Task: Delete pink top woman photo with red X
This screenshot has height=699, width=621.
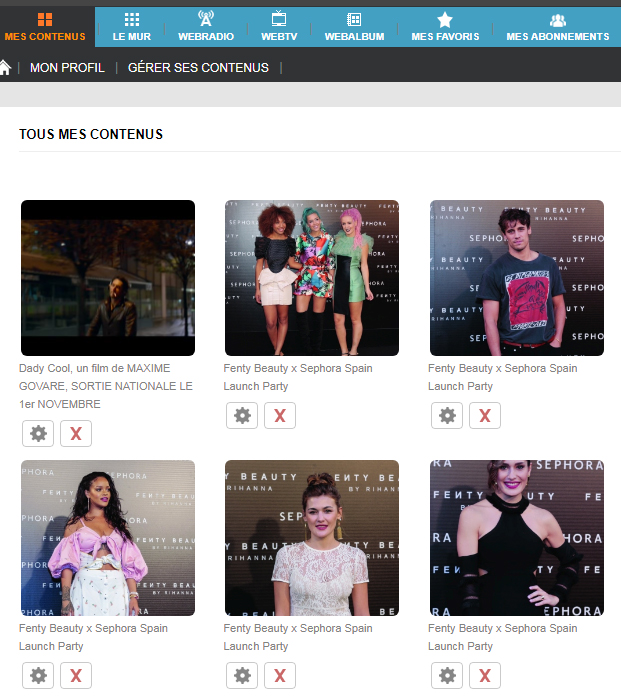Action: (x=76, y=675)
